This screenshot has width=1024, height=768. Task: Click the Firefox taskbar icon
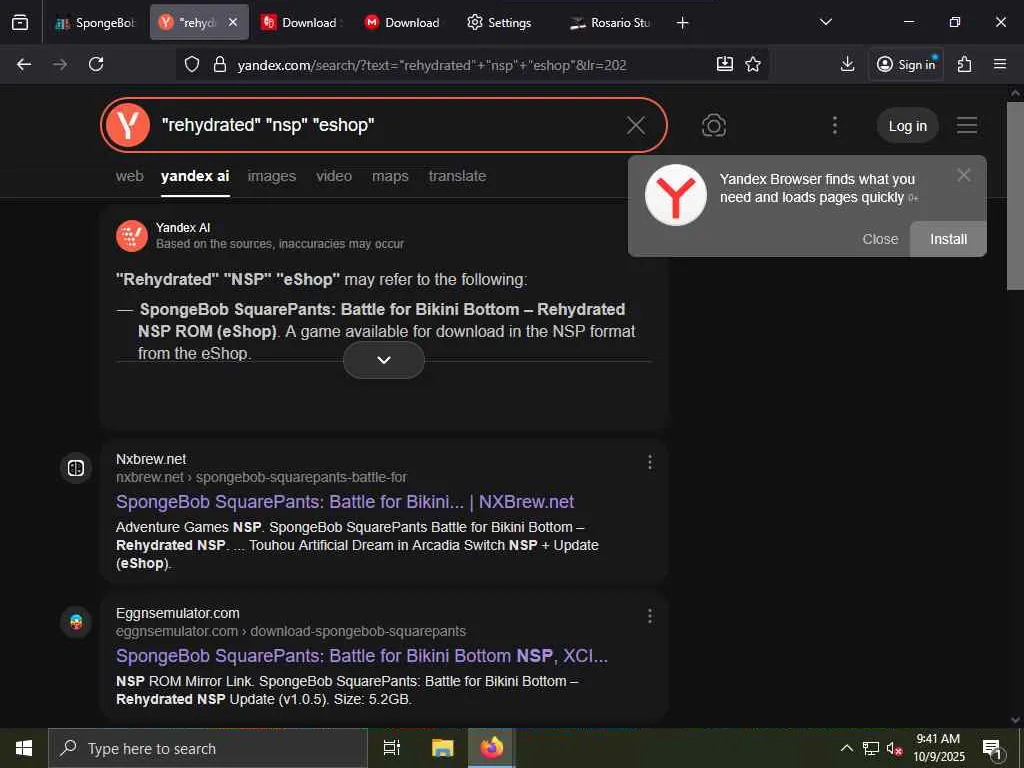(492, 748)
